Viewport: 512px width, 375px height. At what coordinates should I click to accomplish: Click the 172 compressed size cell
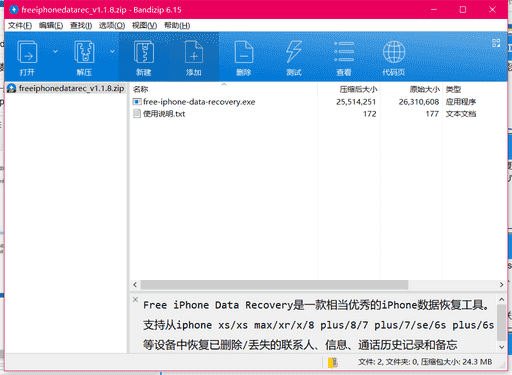tap(369, 114)
